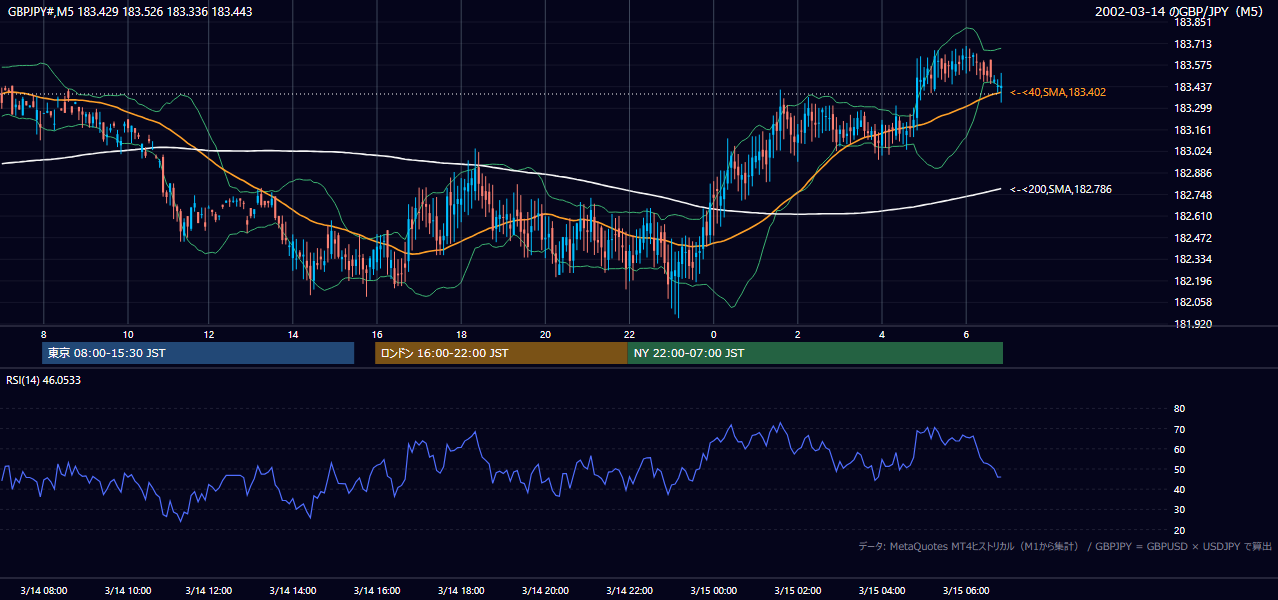The image size is (1278, 600).
Task: Click the 182.334 price axis label
Action: coord(1192,260)
